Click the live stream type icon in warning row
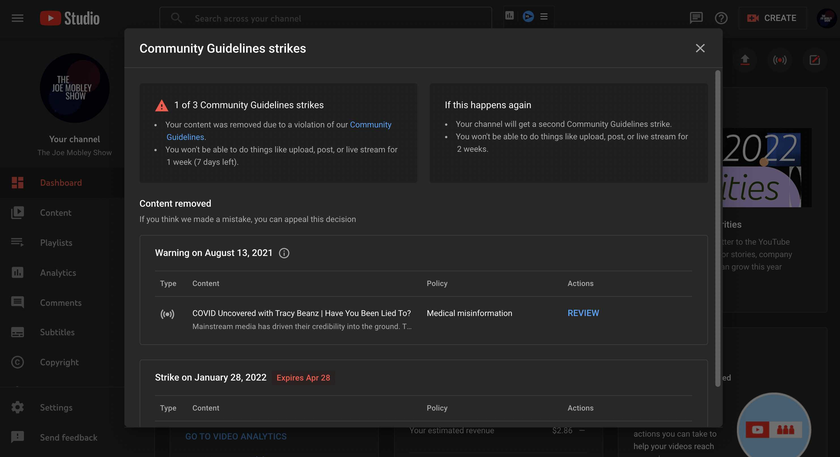This screenshot has height=457, width=840. [167, 314]
